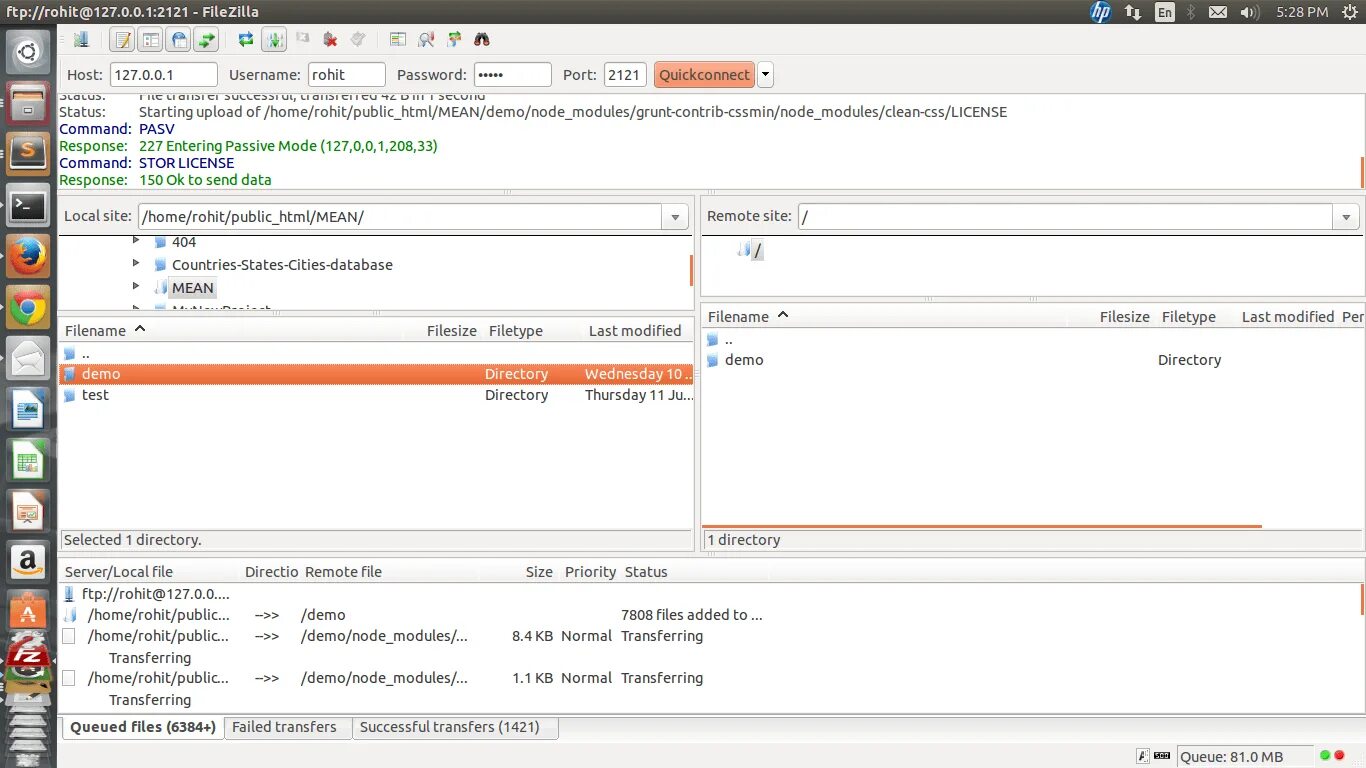Tick the checkbox for the 8.4 KB queued file
The height and width of the screenshot is (768, 1366).
[69, 636]
